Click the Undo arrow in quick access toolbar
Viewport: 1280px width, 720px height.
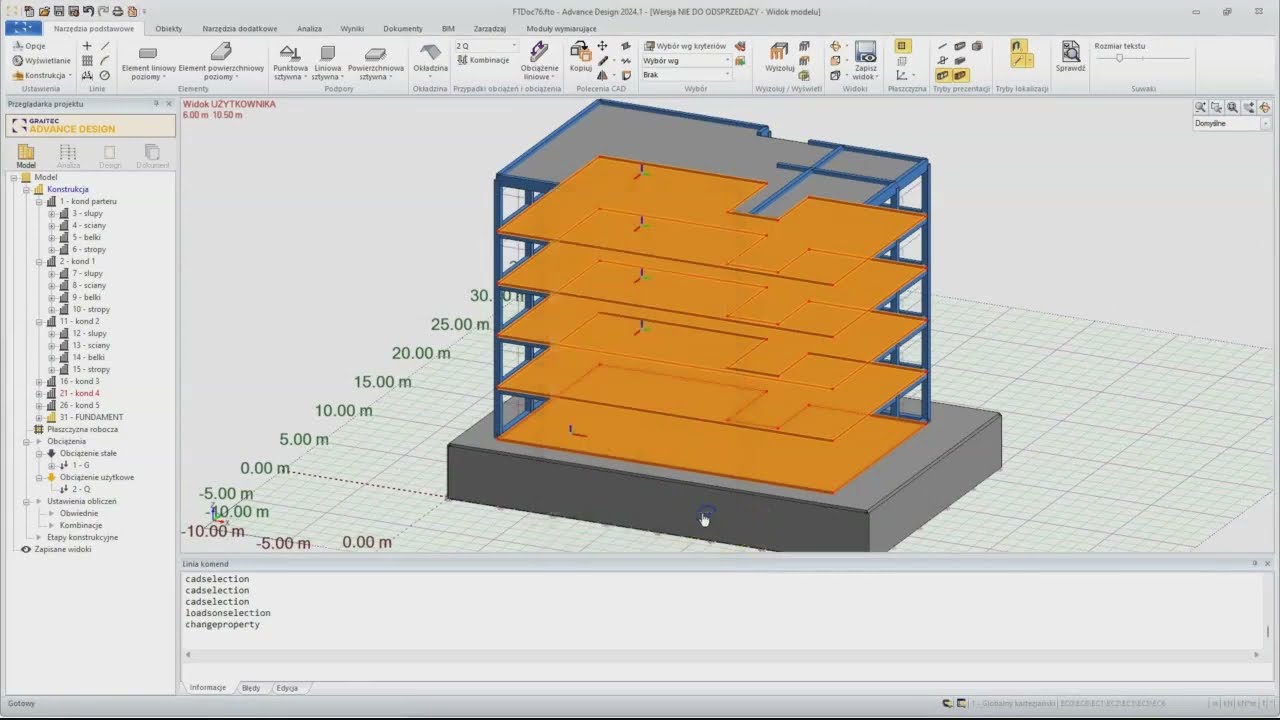[89, 11]
